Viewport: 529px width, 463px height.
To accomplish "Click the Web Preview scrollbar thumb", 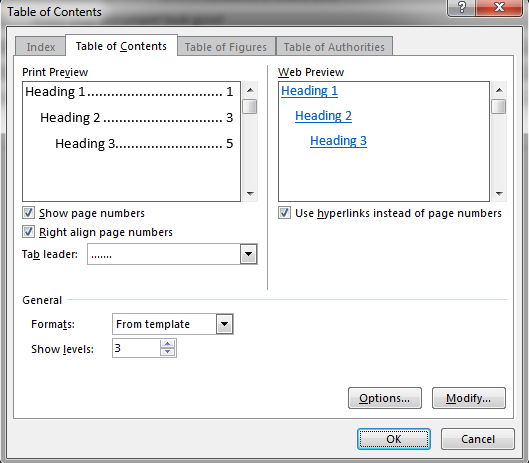I will [499, 107].
